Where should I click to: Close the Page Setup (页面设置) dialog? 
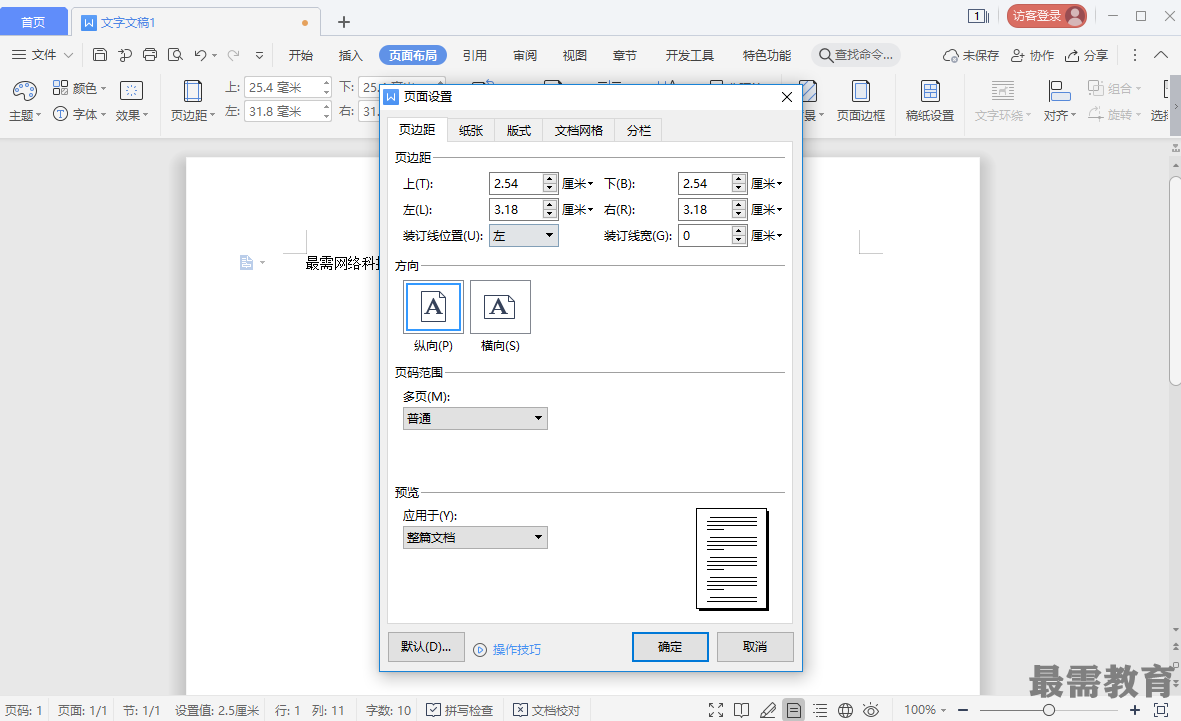coord(786,97)
